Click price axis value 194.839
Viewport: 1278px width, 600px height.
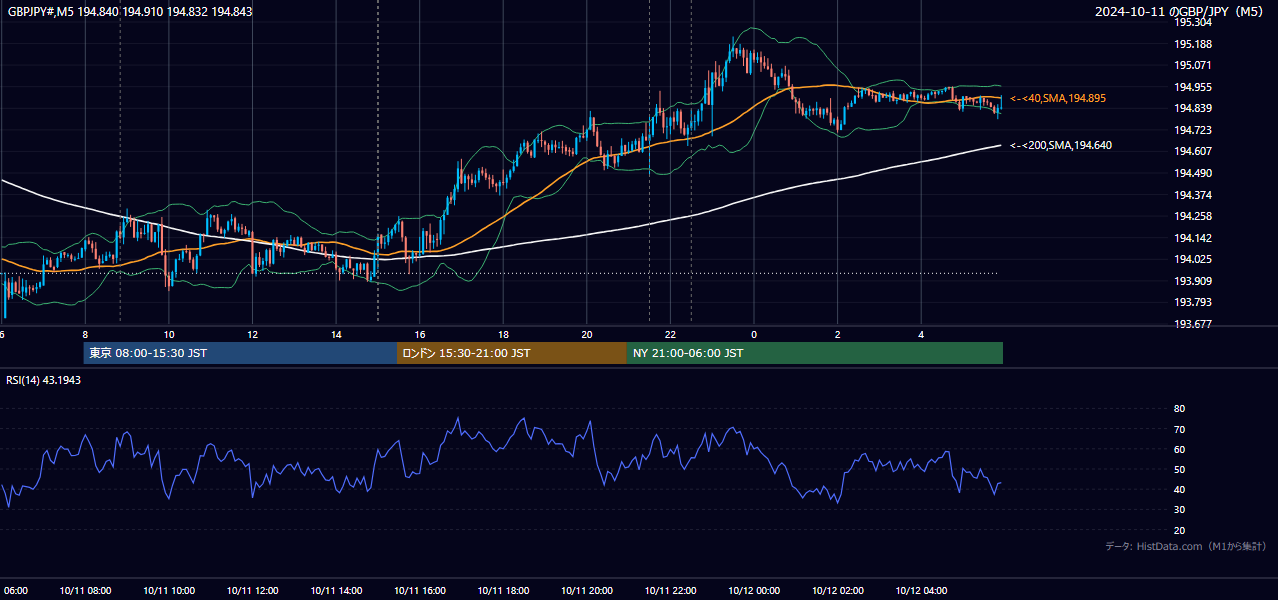[1192, 108]
